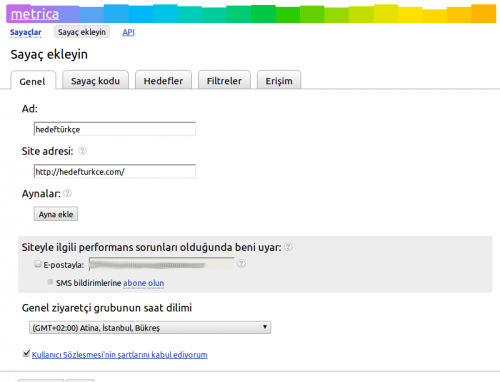This screenshot has height=382, width=500.
Task: Go to the Erişim tab
Action: [279, 80]
